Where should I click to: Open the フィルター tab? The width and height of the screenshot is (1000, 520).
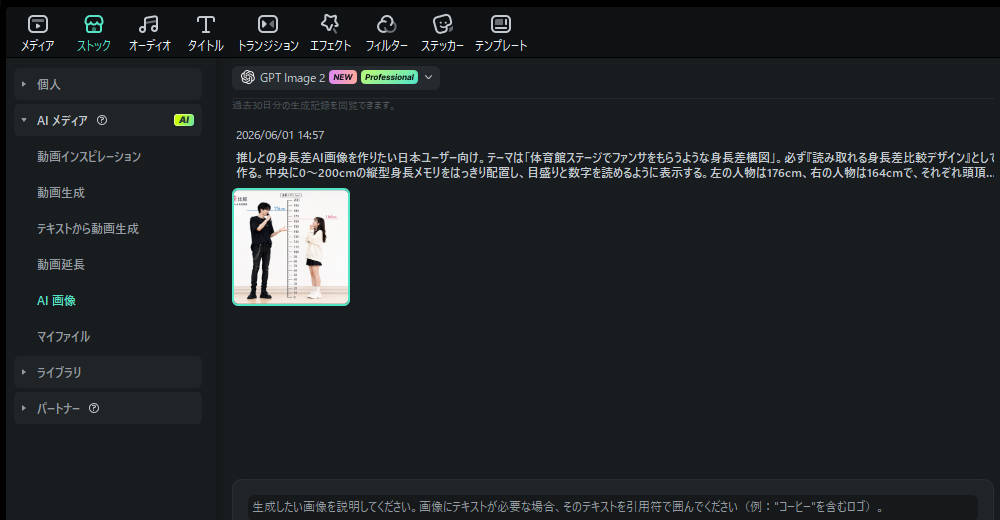pos(386,34)
